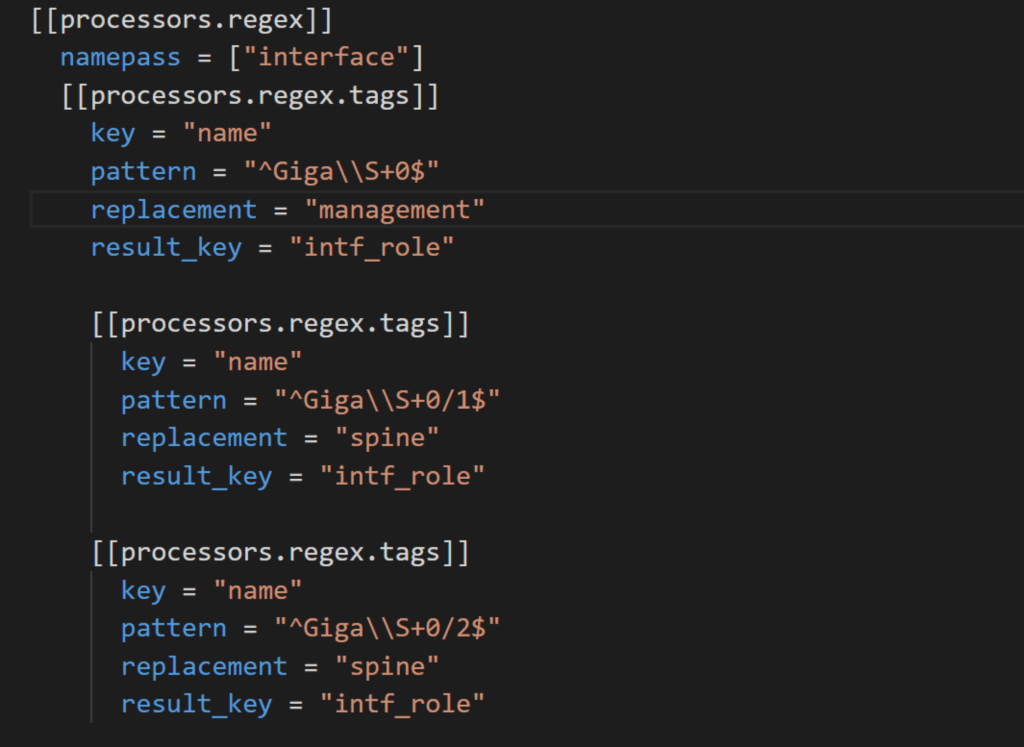Select the "name" value in second block
The width and height of the screenshot is (1024, 747).
[257, 361]
